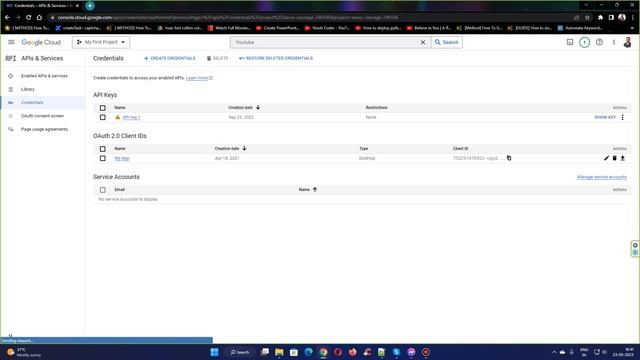640x360 pixels.
Task: Click Create Credentials
Action: point(170,58)
